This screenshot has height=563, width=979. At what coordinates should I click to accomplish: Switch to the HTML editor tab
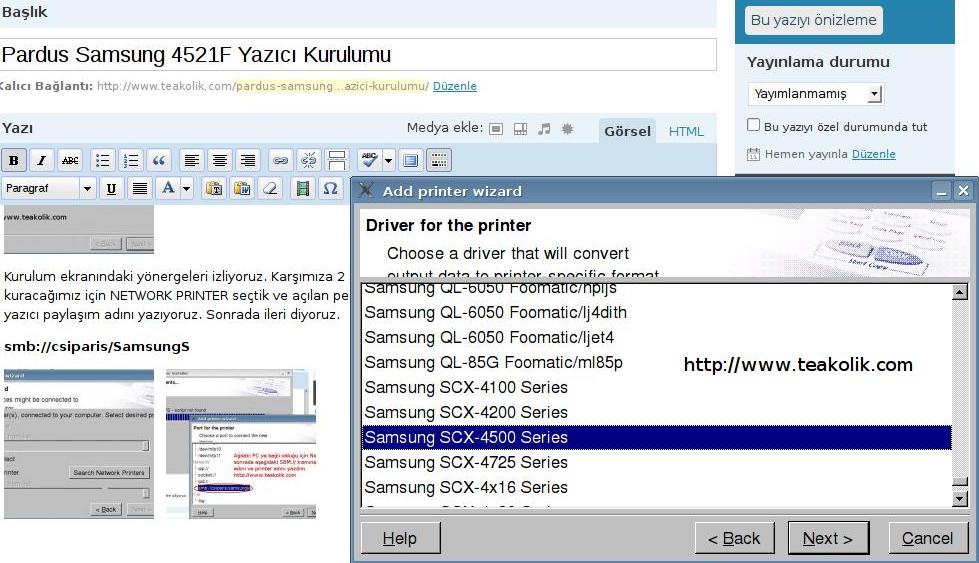point(686,131)
